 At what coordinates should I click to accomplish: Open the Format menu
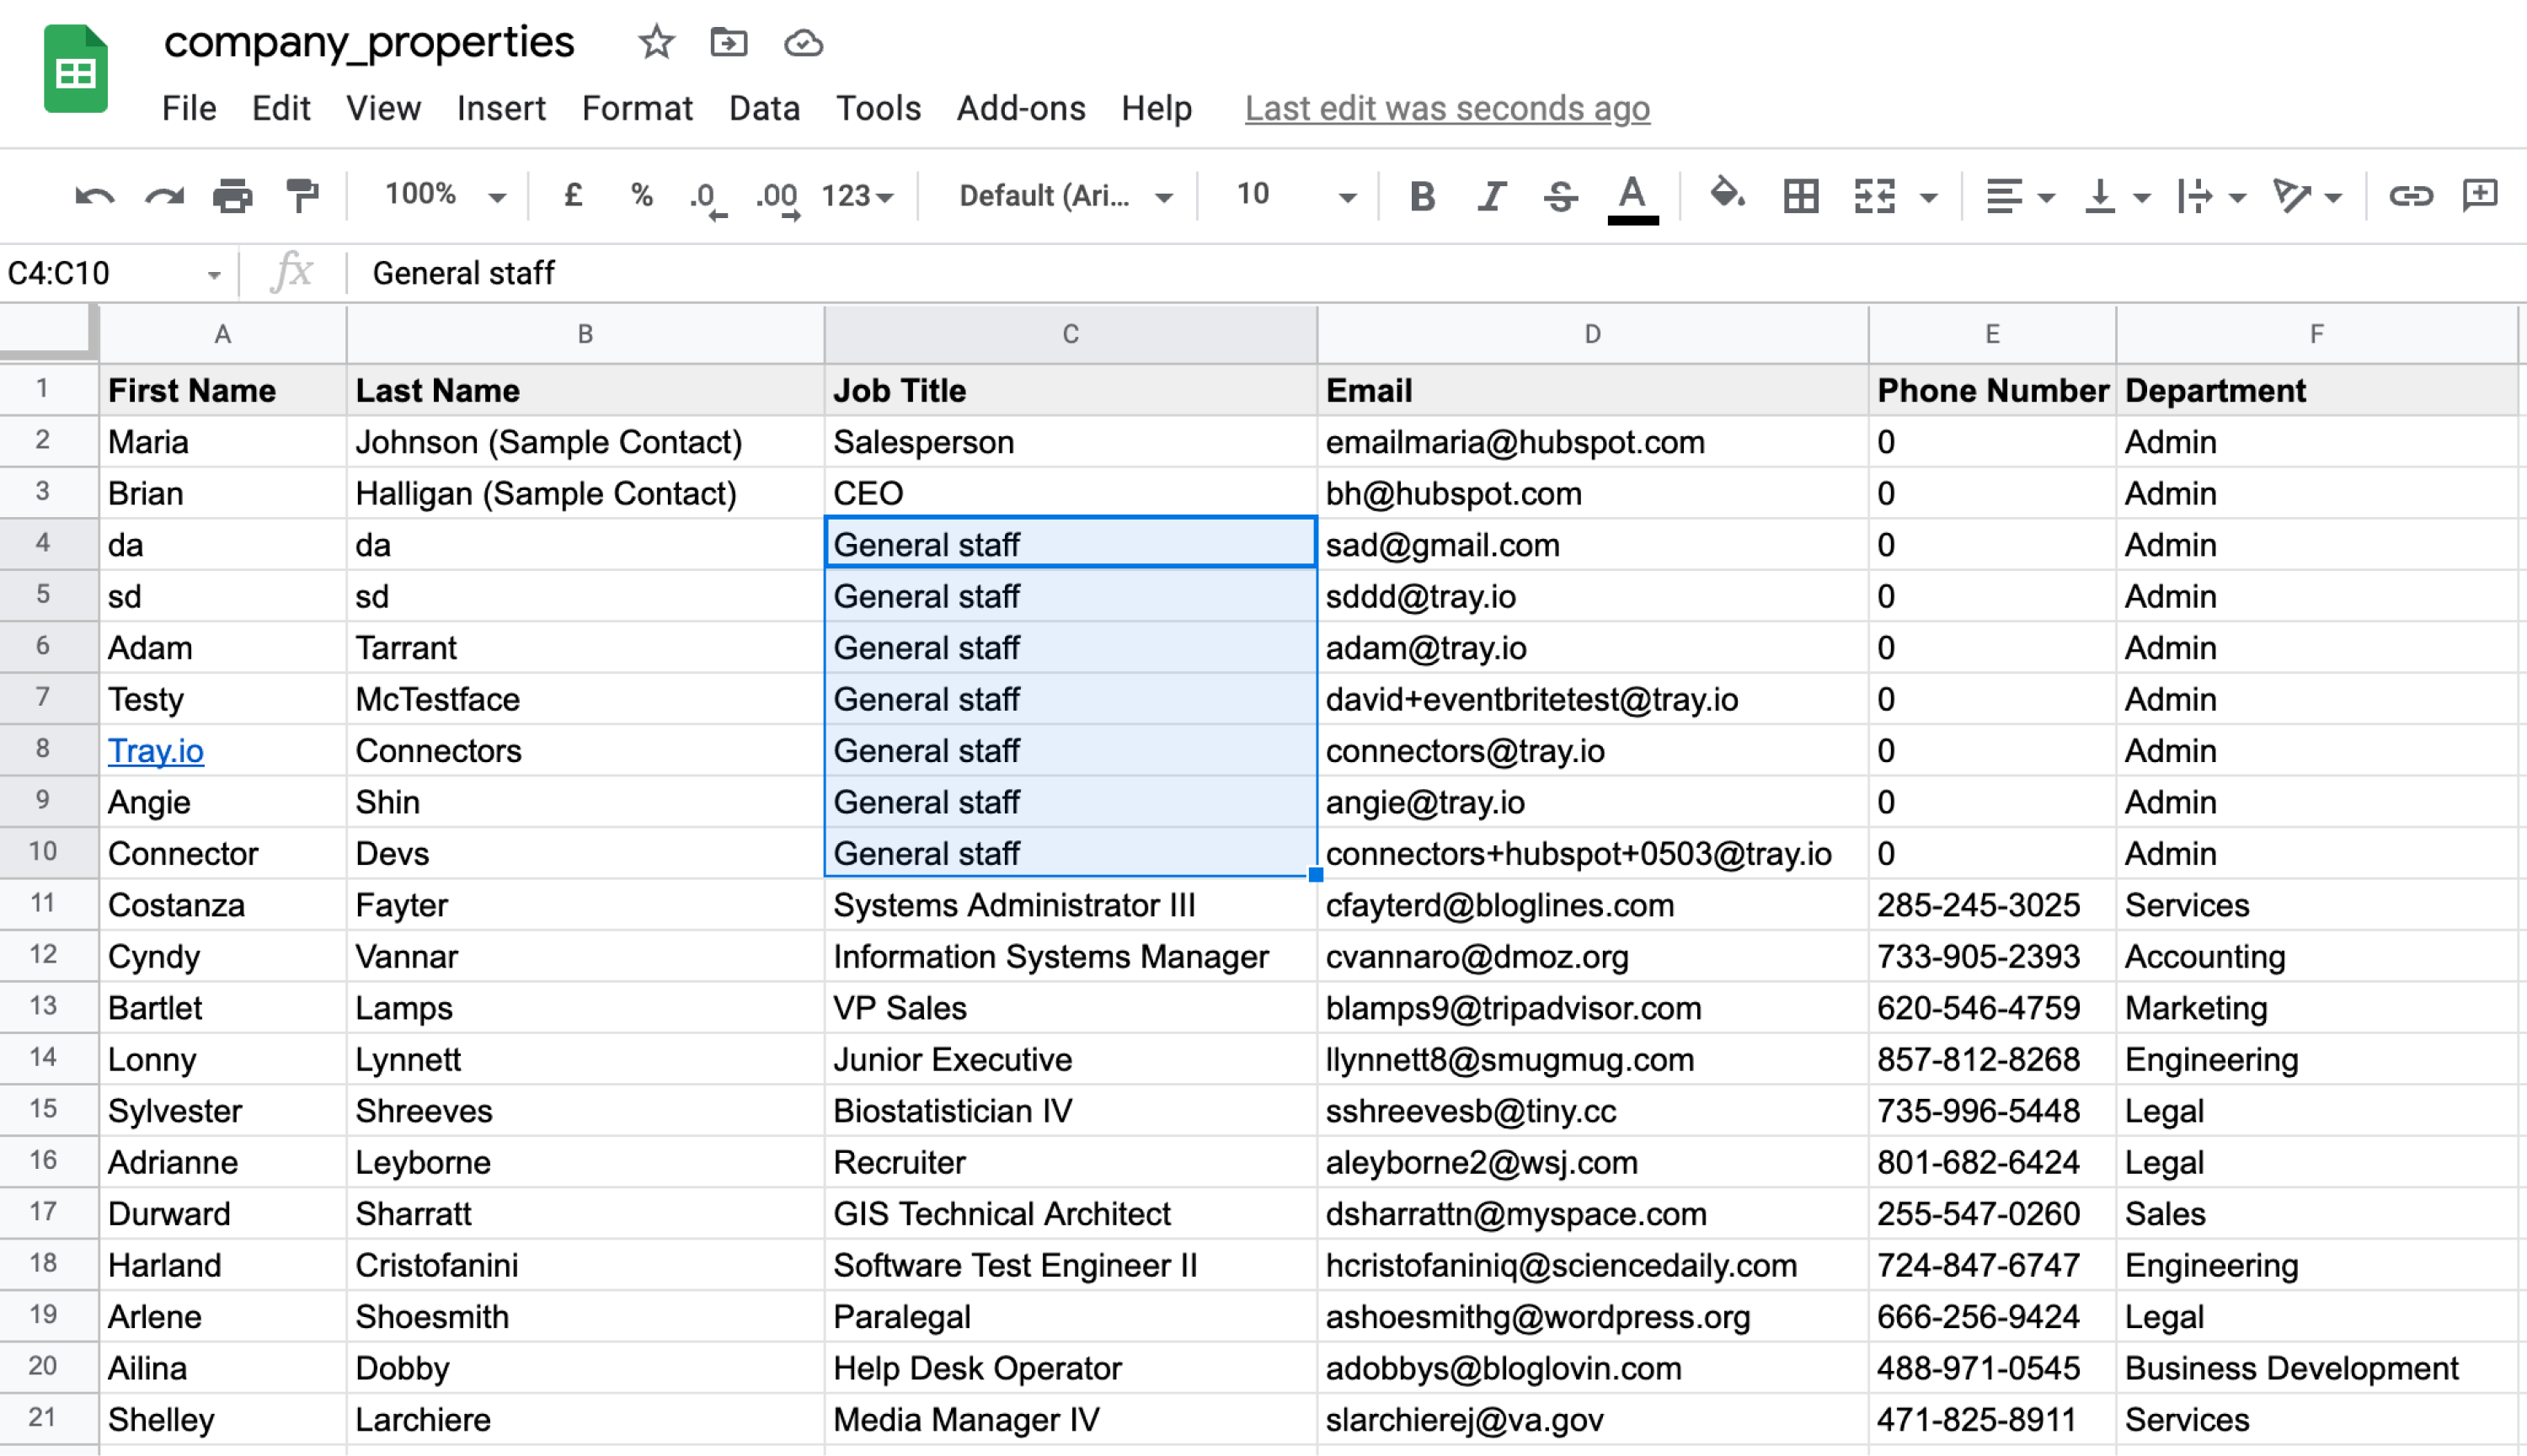click(637, 108)
